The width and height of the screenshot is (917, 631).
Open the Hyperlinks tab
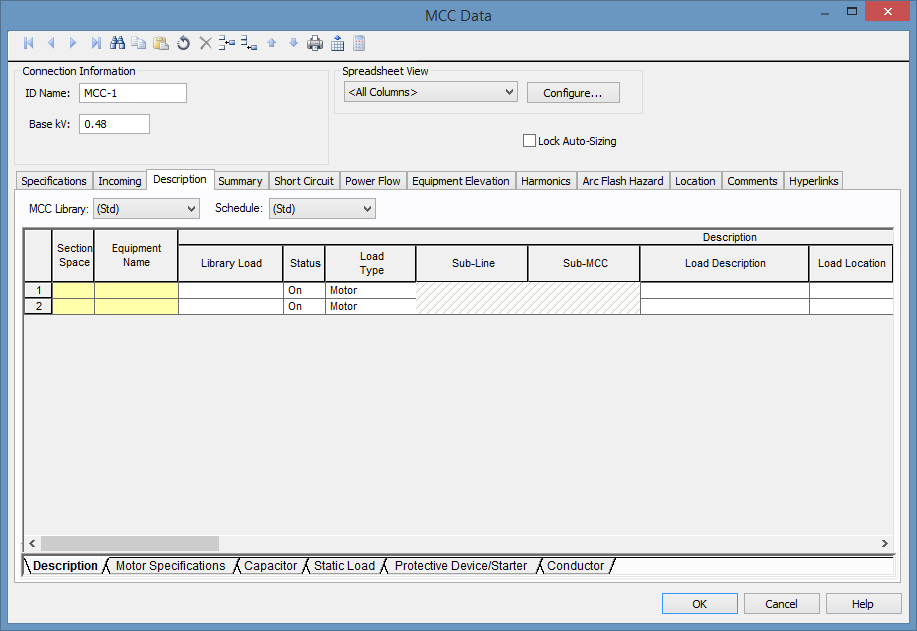(x=813, y=181)
